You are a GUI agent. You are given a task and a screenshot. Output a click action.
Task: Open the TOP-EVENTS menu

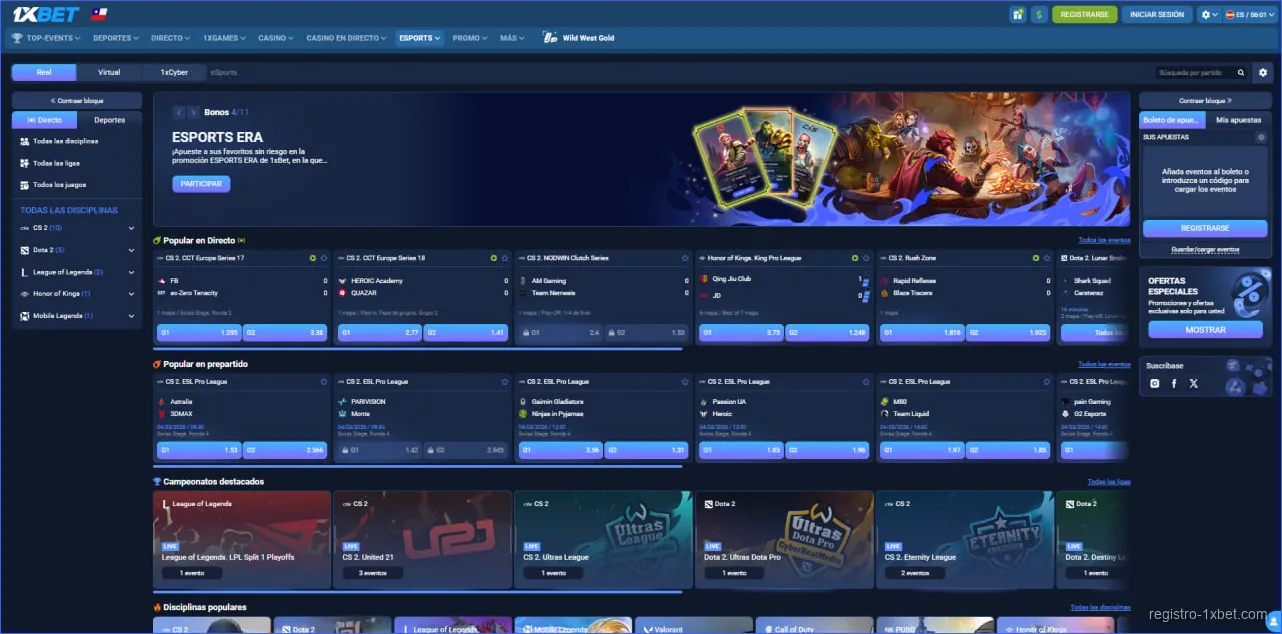pos(47,38)
